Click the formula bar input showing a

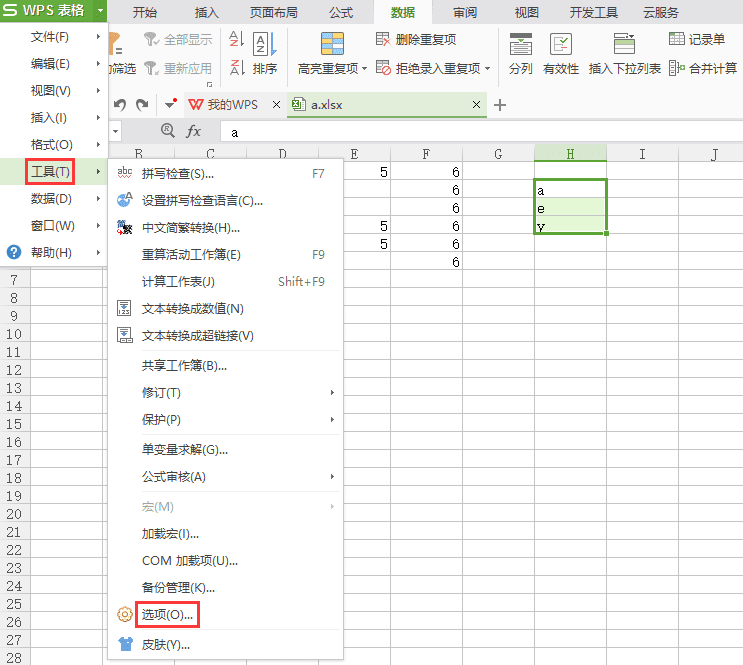481,132
